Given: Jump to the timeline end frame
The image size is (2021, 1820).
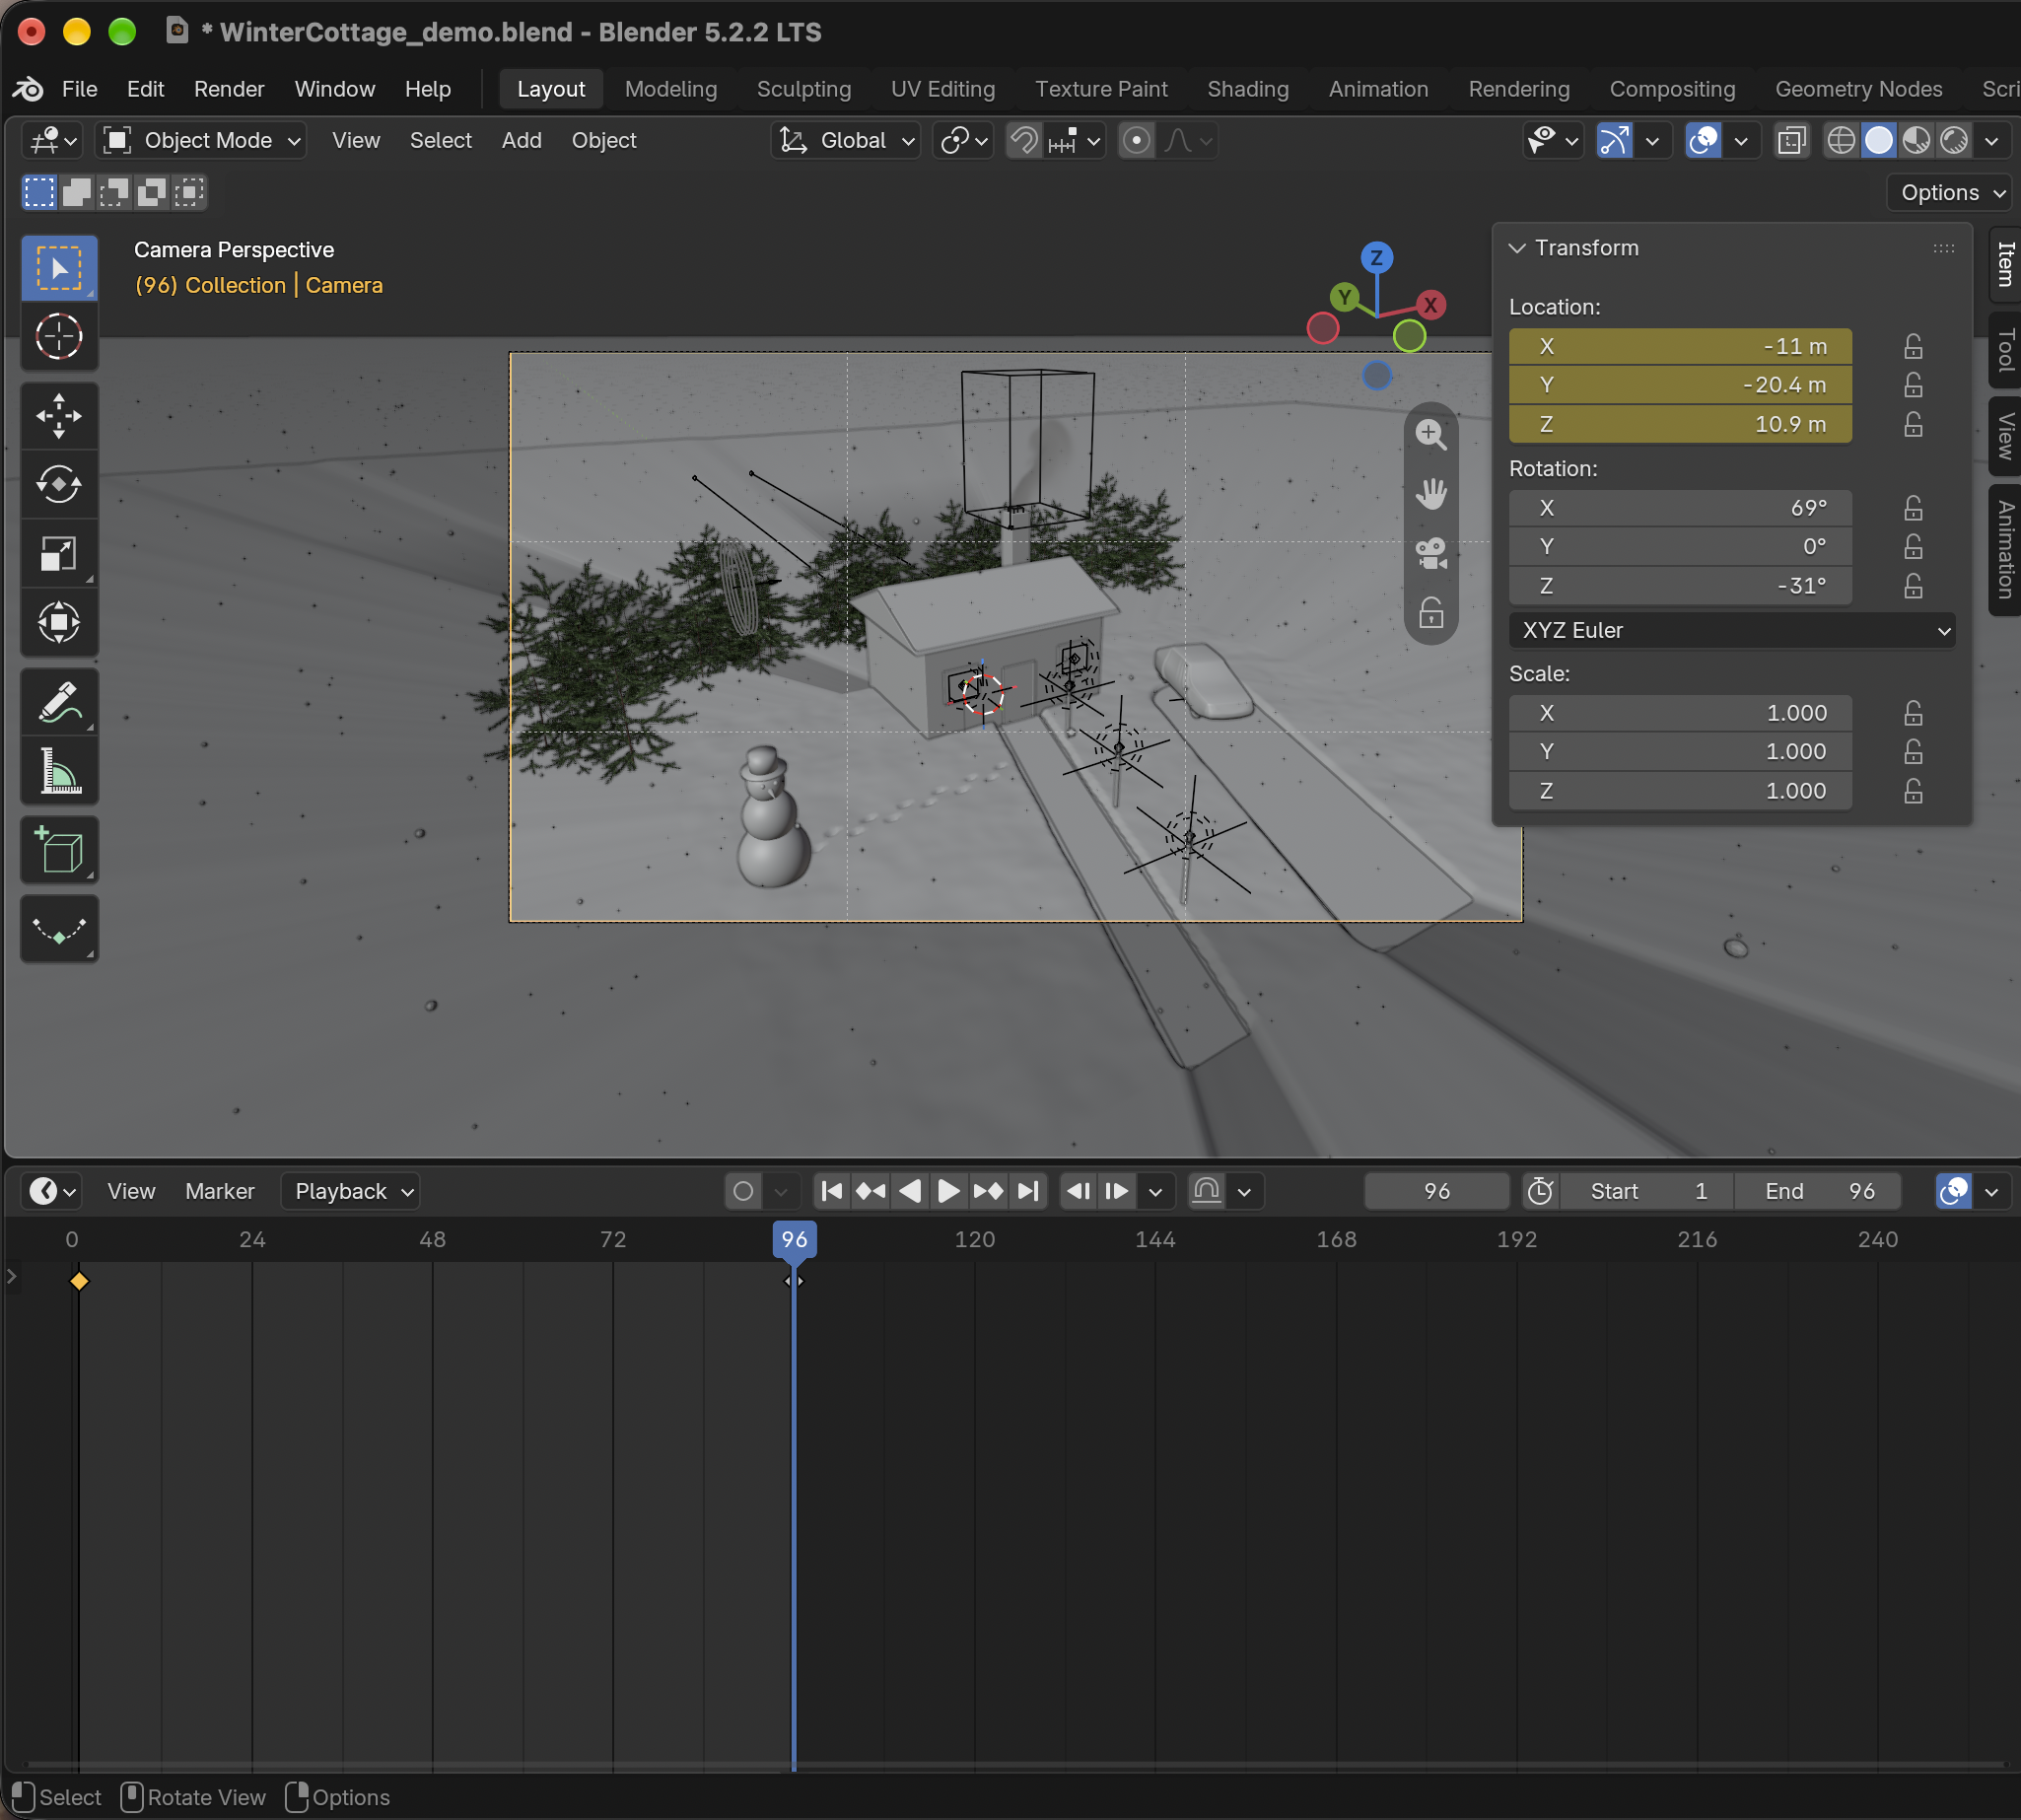Looking at the screenshot, I should pyautogui.click(x=1028, y=1191).
